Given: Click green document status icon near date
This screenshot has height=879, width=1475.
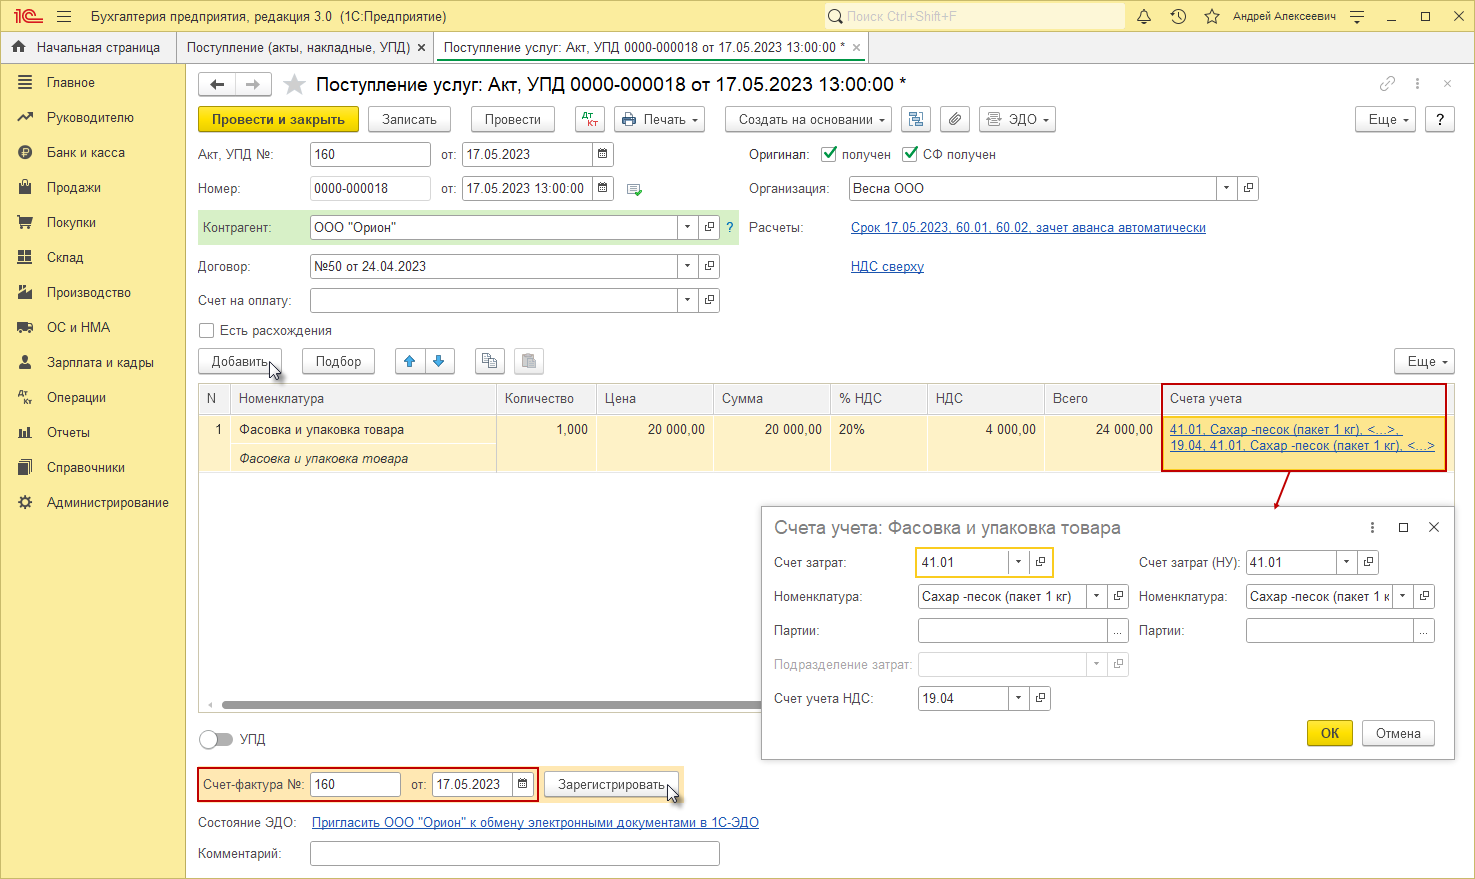Looking at the screenshot, I should coord(634,189).
